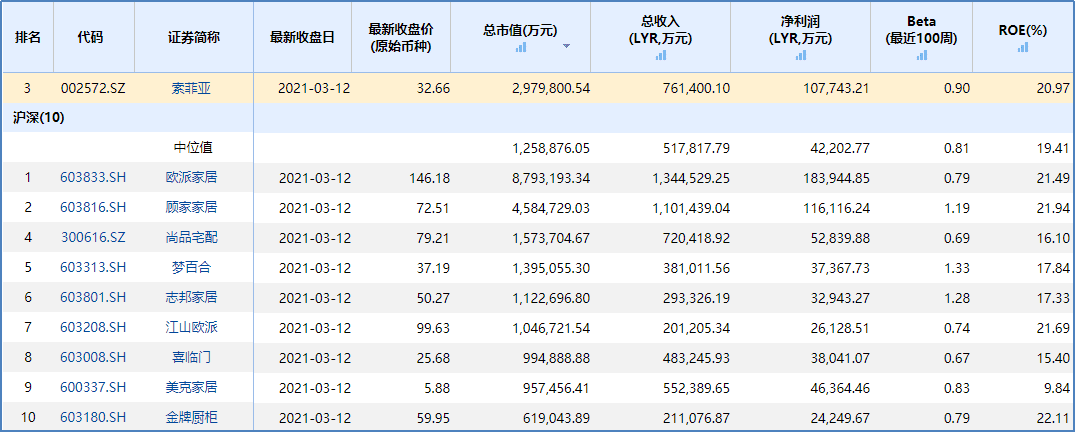This screenshot has width=1075, height=433.
Task: Click the 最新收盘日 column header
Action: (302, 37)
